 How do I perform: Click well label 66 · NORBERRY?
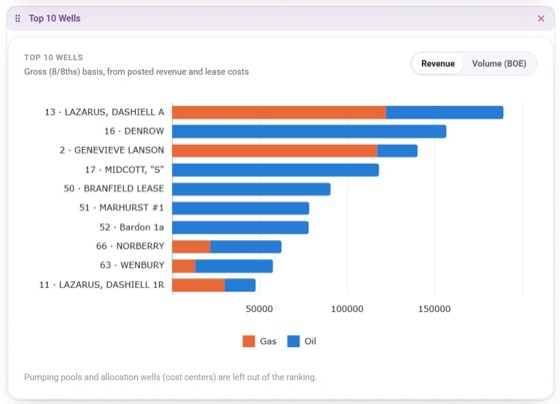click(x=130, y=246)
